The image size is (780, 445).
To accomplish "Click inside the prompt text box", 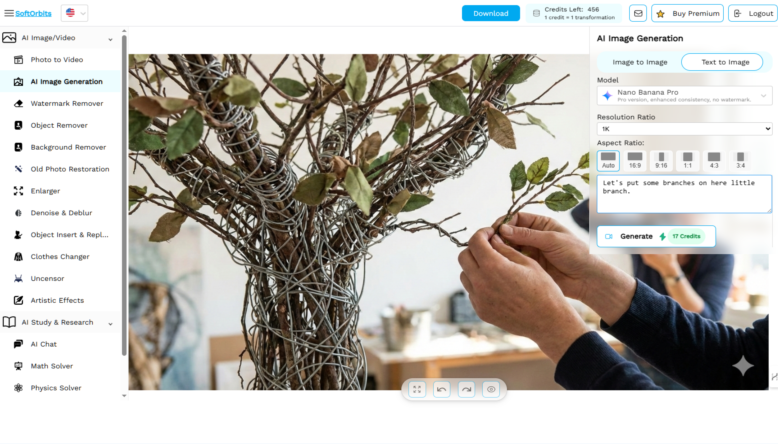I will coord(684,194).
